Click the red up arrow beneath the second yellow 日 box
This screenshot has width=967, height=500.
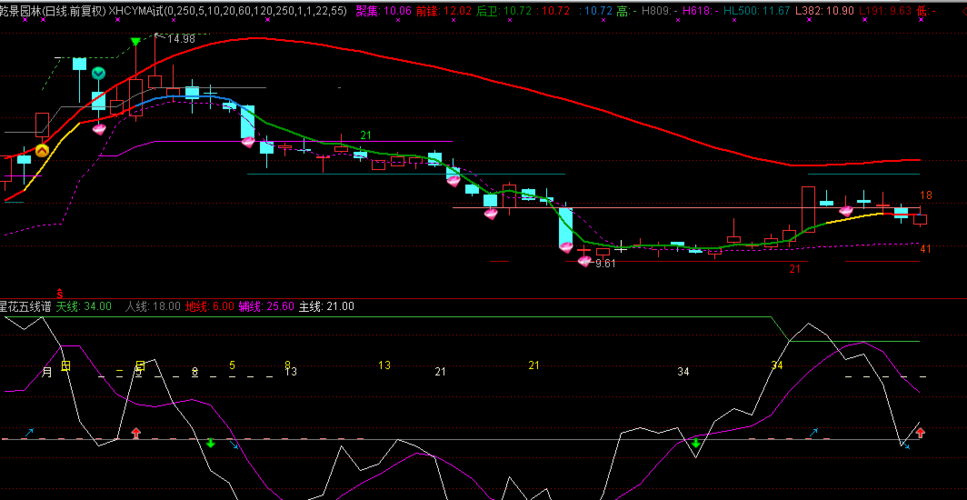[136, 433]
